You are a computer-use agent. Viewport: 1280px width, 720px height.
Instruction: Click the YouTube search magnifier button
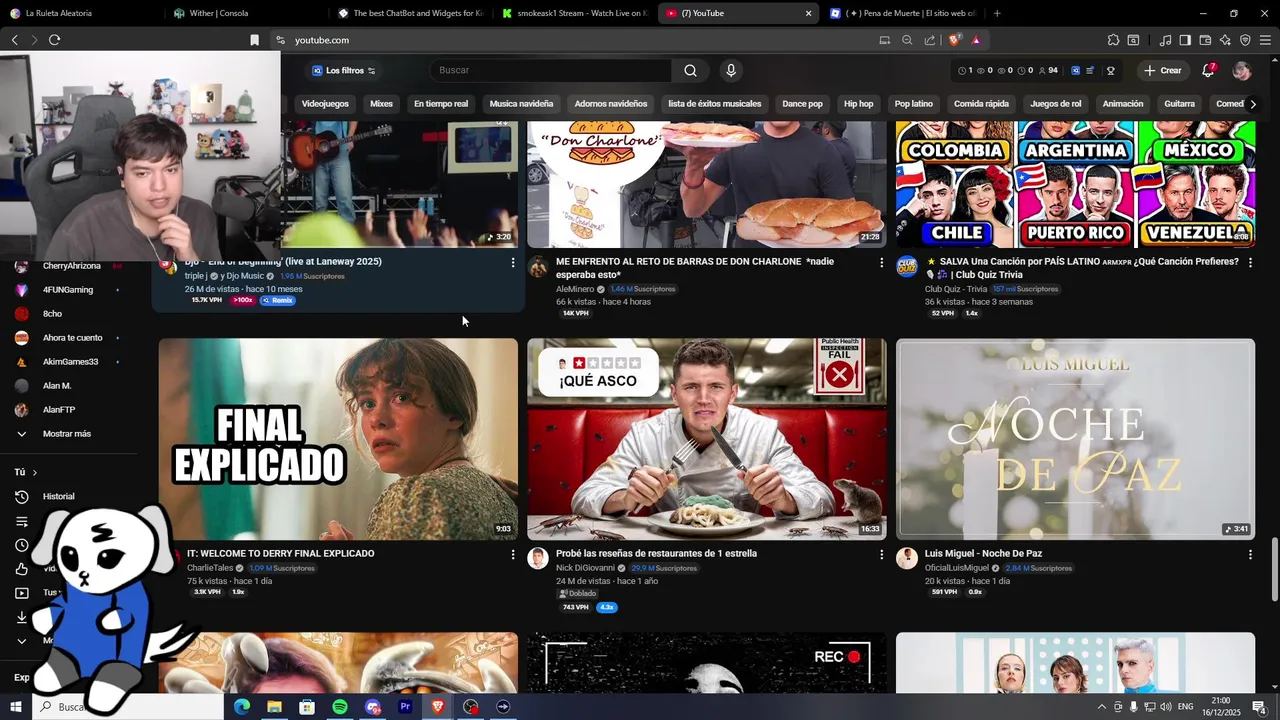pos(690,70)
